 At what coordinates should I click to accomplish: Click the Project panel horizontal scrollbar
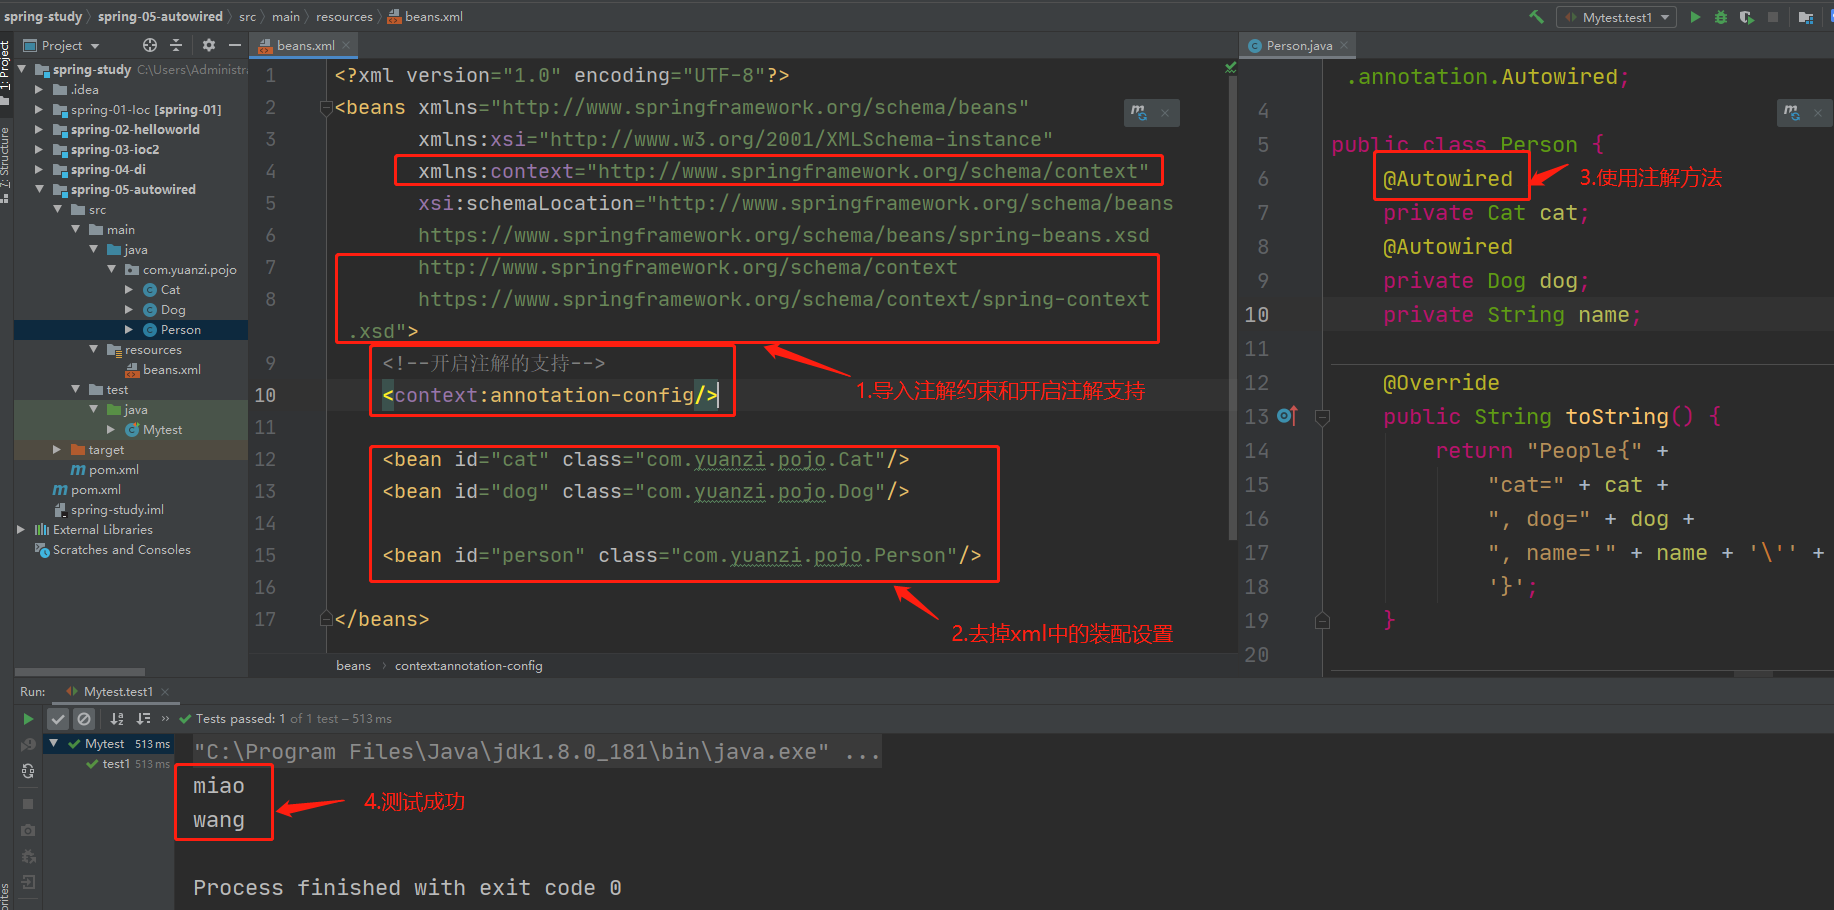coord(80,672)
